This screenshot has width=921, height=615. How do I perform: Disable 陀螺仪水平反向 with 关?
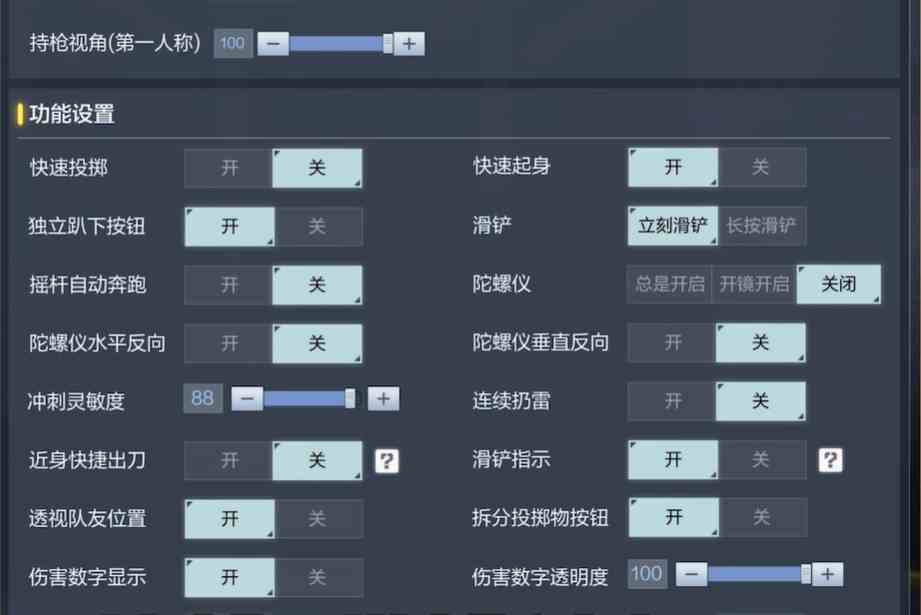click(317, 344)
